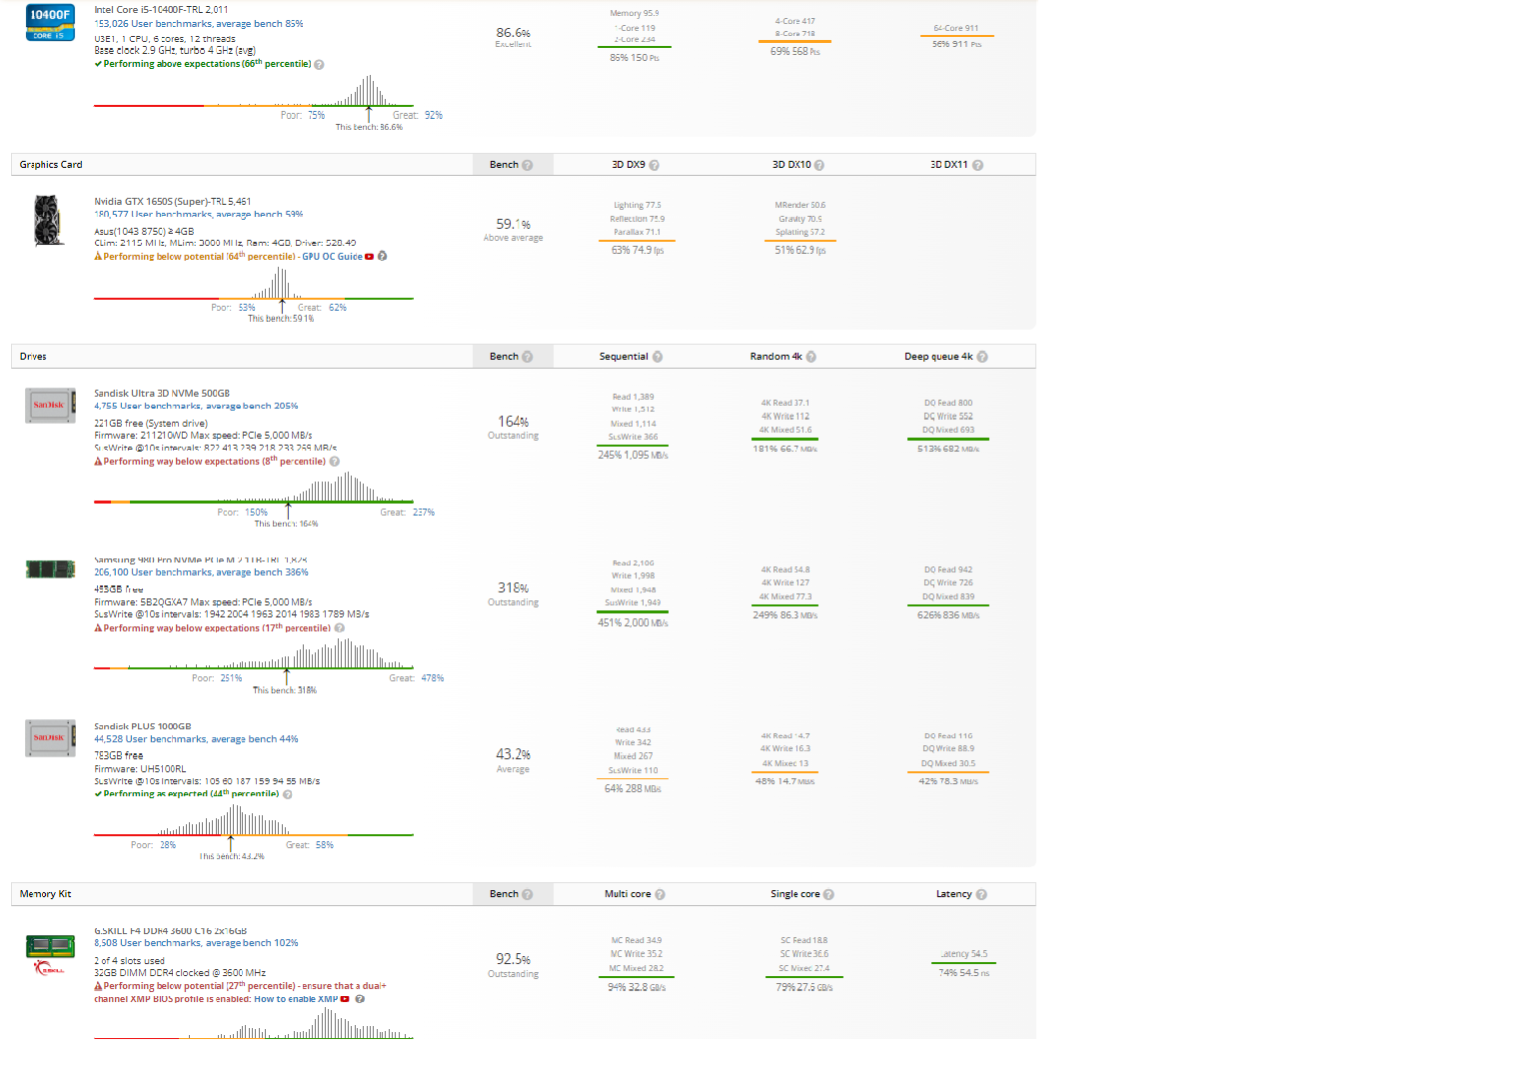
Task: Open the Intel 10400F processor badge image
Action: pyautogui.click(x=50, y=23)
